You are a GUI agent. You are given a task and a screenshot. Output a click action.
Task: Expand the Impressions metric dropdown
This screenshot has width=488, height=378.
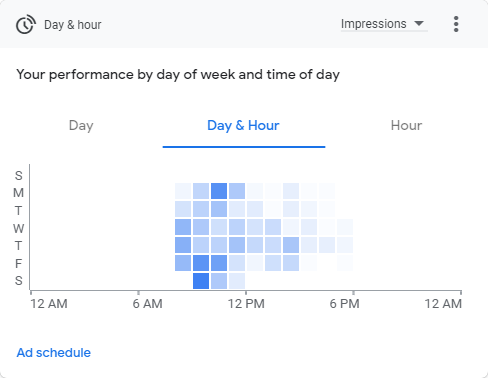pos(384,24)
